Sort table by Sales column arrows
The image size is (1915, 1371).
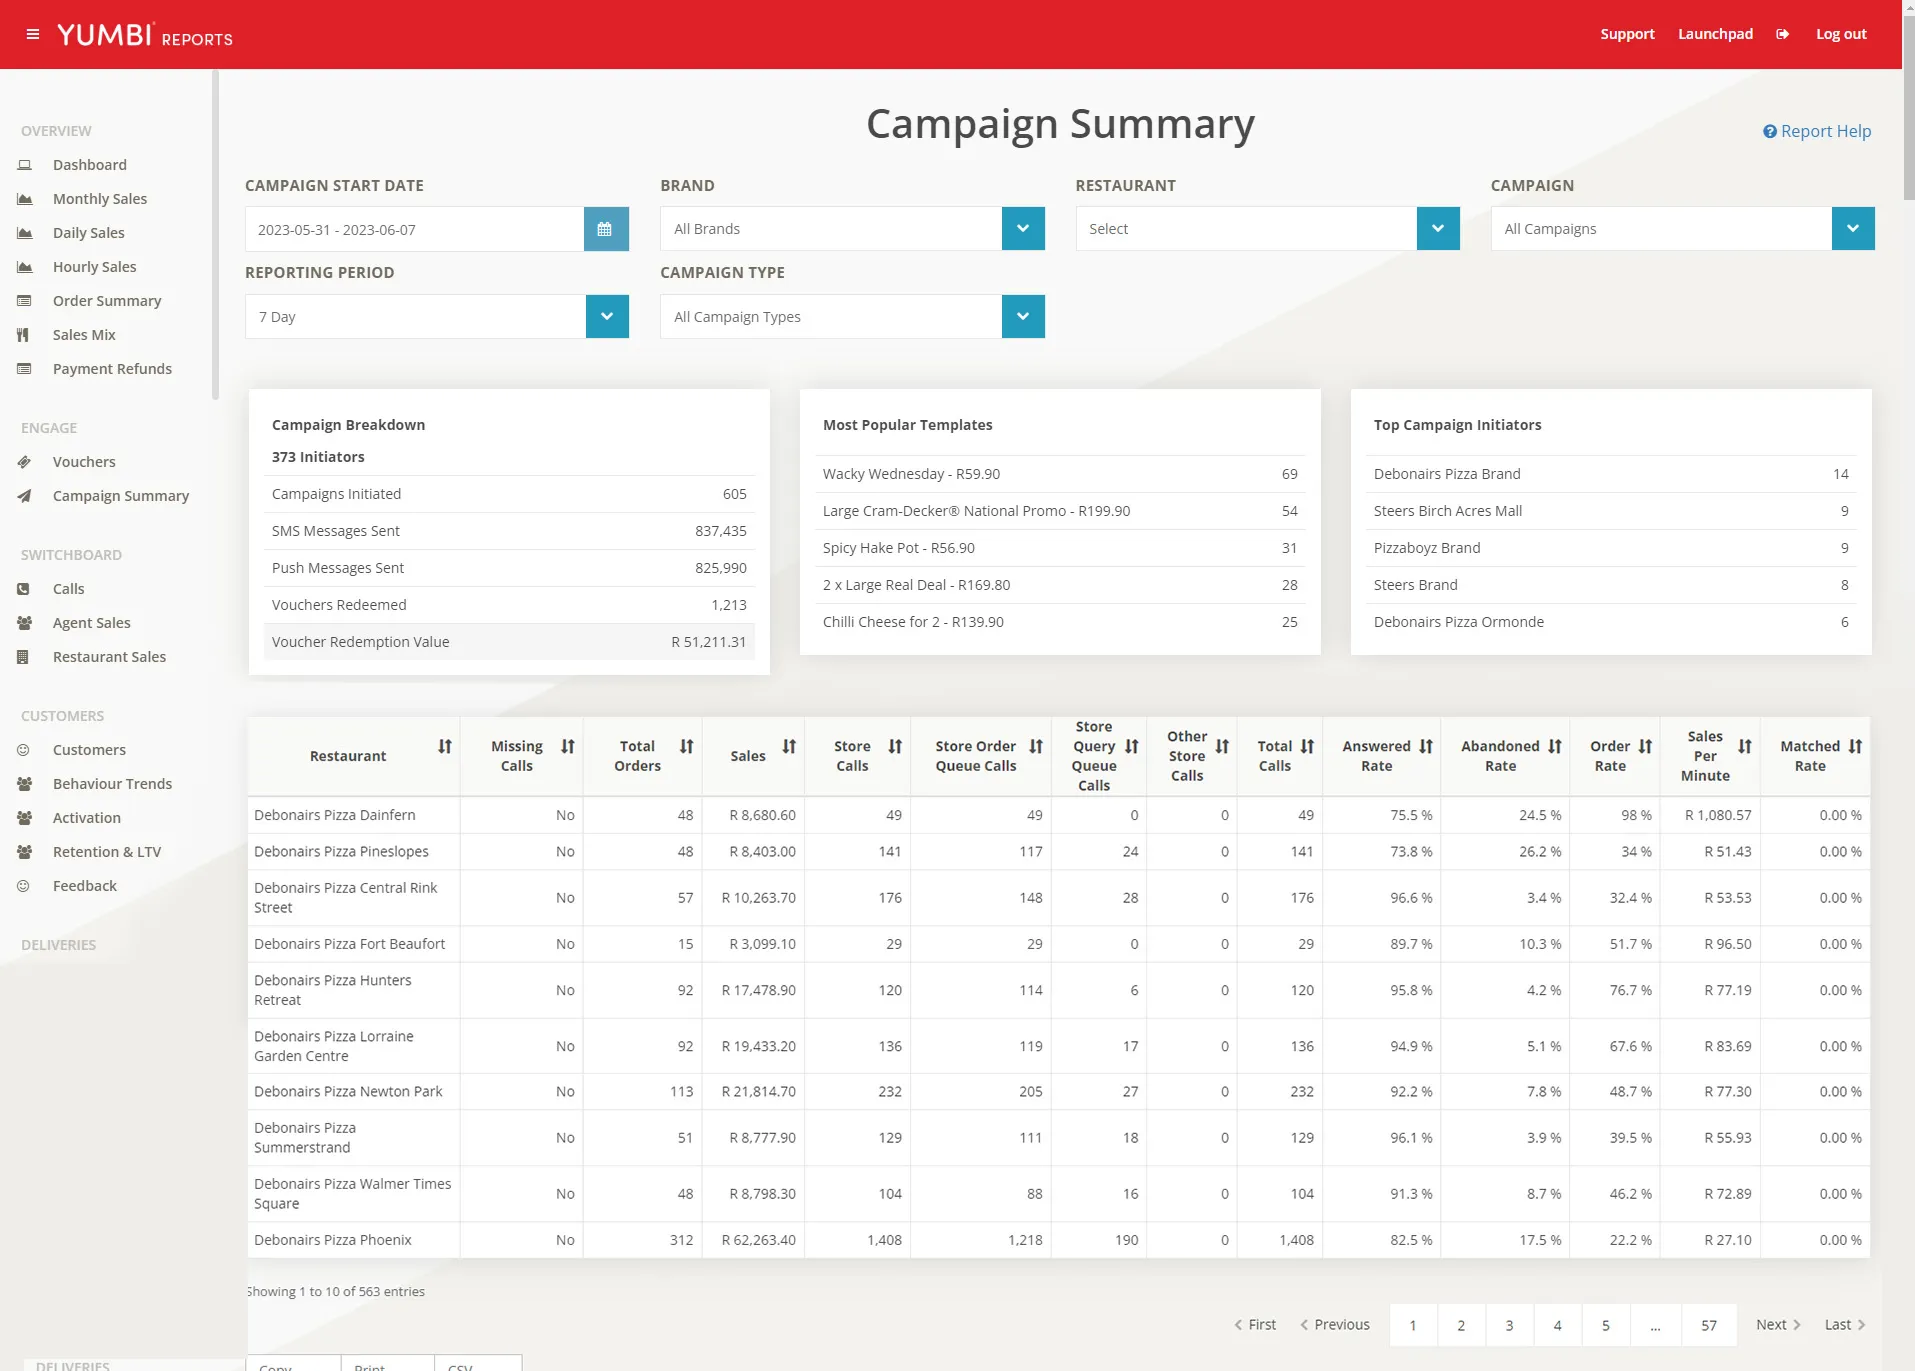pos(789,746)
